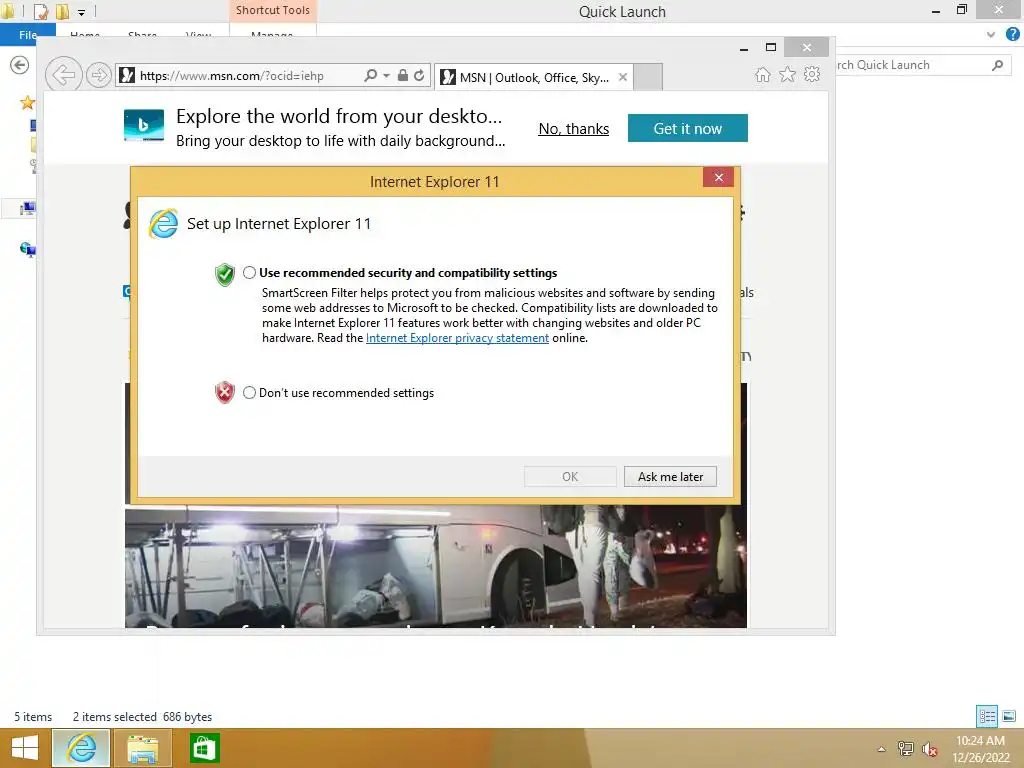The height and width of the screenshot is (768, 1024).
Task: Open Shortcut Tools contextual tab
Action: coord(273,10)
